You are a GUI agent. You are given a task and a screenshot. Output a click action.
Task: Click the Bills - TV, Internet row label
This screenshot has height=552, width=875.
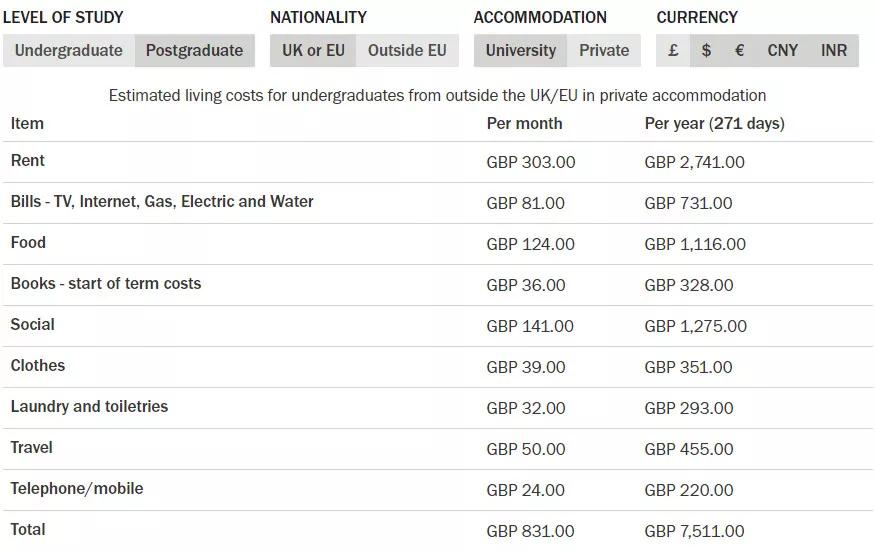(x=162, y=201)
